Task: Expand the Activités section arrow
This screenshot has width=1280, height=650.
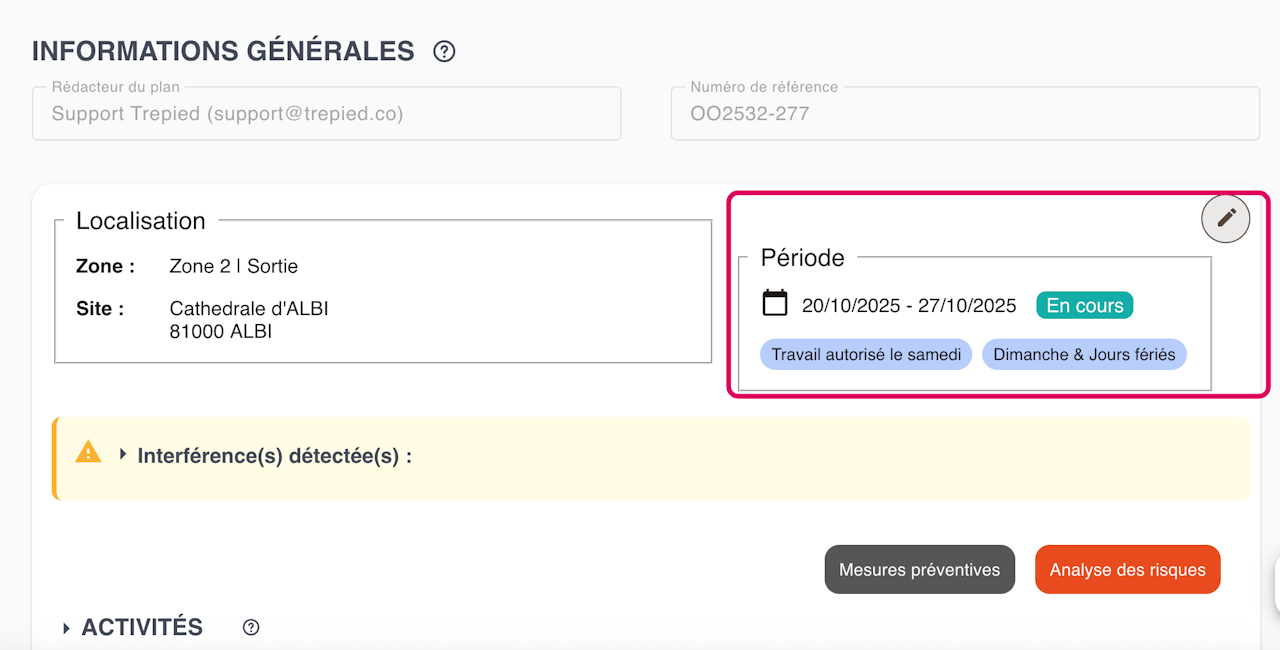Action: [x=66, y=628]
